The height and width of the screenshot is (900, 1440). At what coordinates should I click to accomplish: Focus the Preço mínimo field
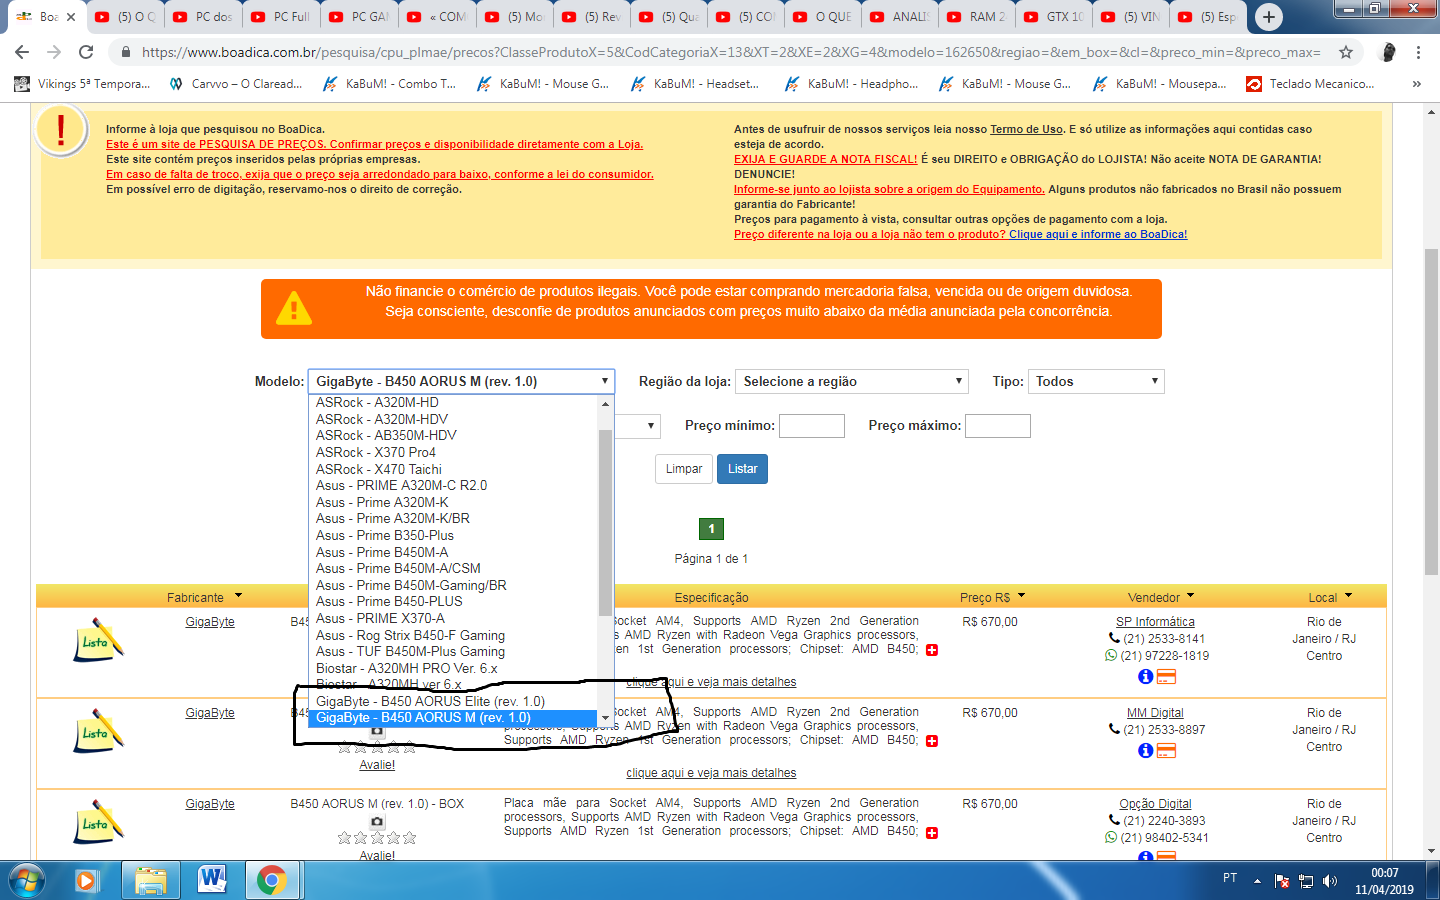click(812, 426)
